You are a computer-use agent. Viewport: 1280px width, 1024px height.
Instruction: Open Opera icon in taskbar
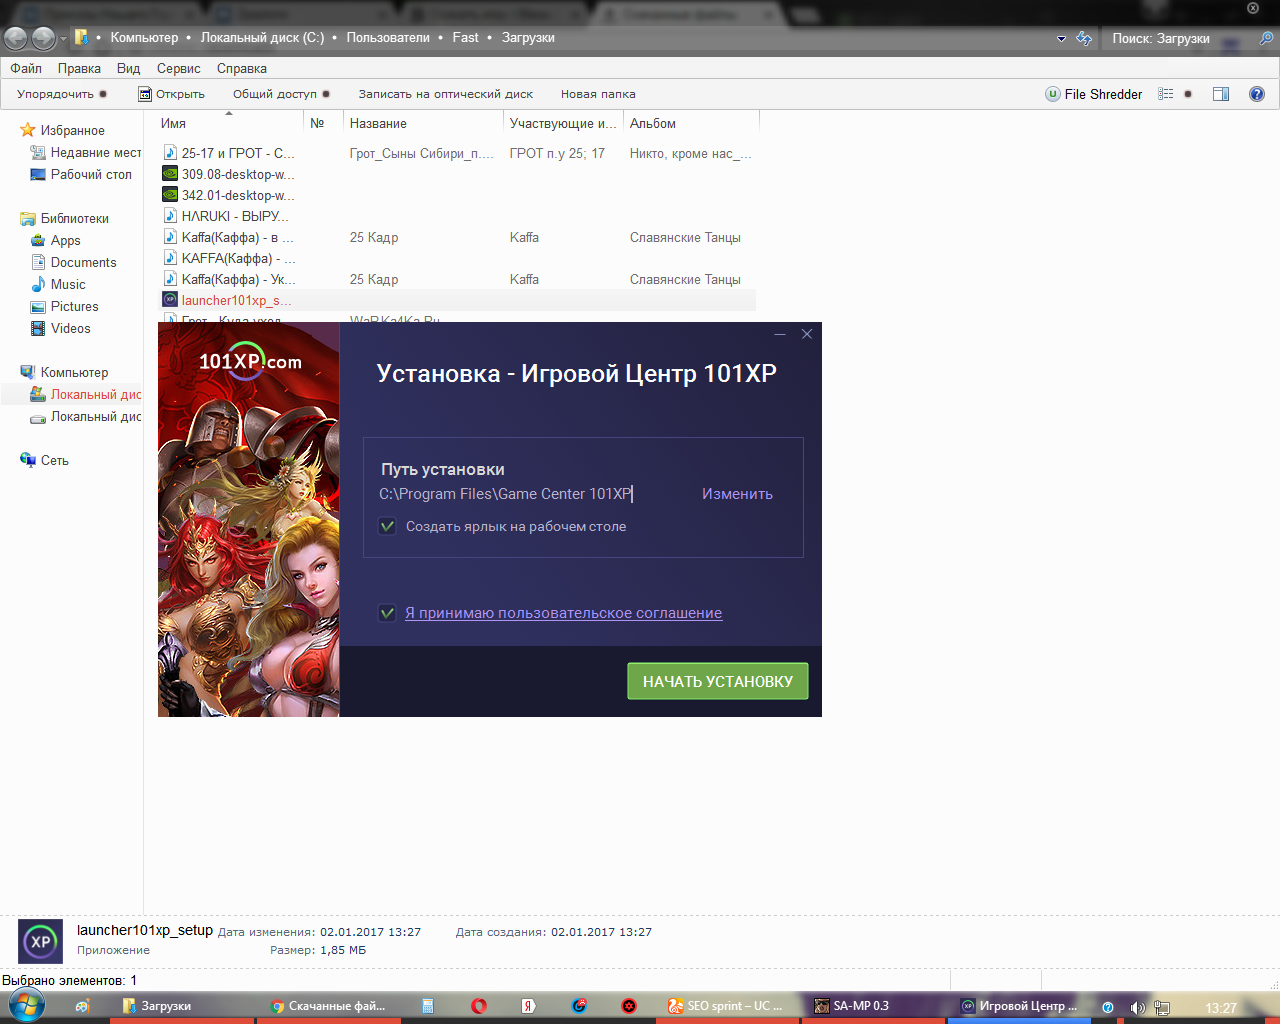pos(478,1006)
